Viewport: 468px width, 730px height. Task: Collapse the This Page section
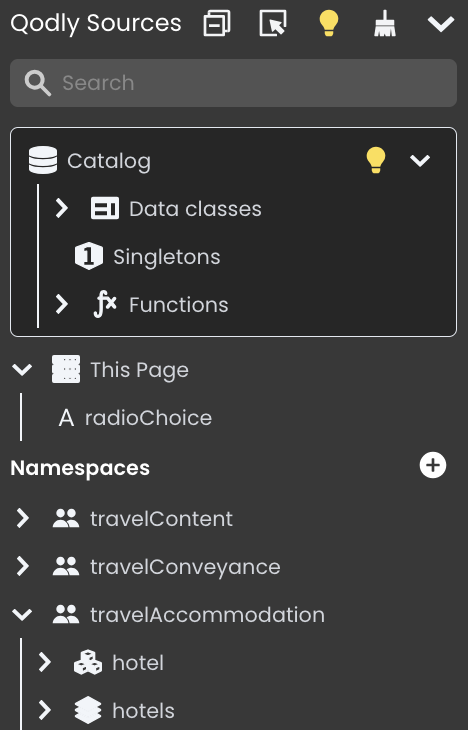(x=22, y=370)
